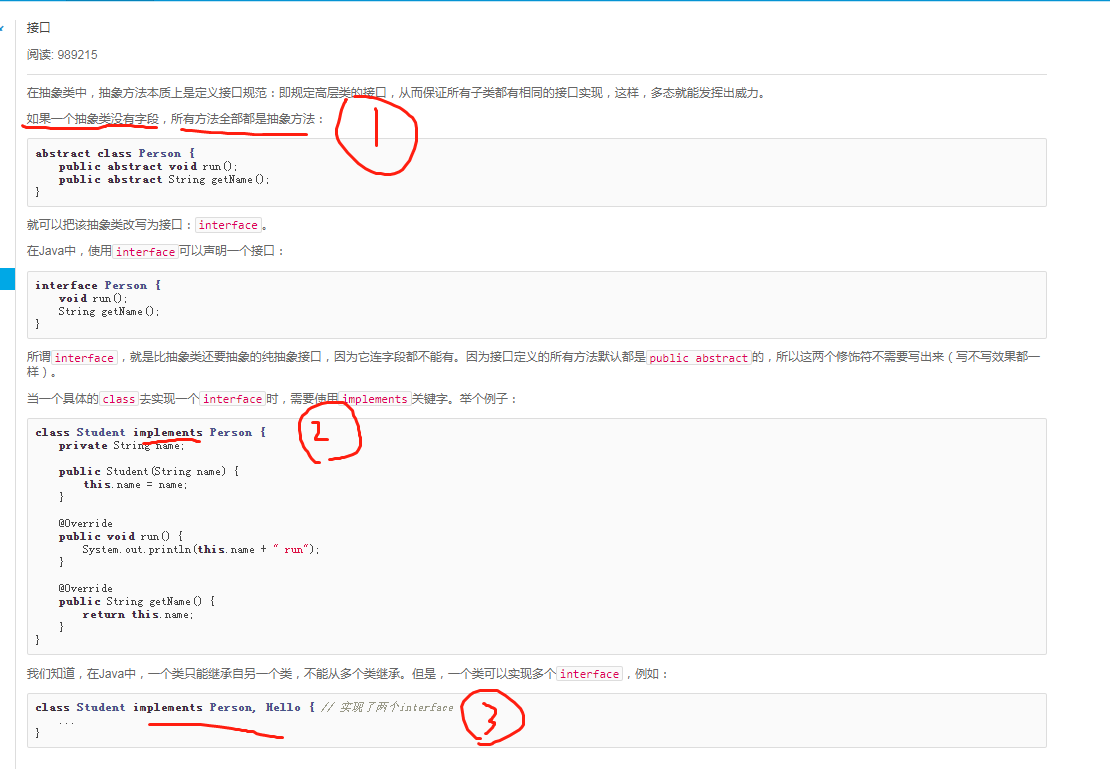Click inline code interface before ，例如：
The width and height of the screenshot is (1110, 769).
(590, 674)
